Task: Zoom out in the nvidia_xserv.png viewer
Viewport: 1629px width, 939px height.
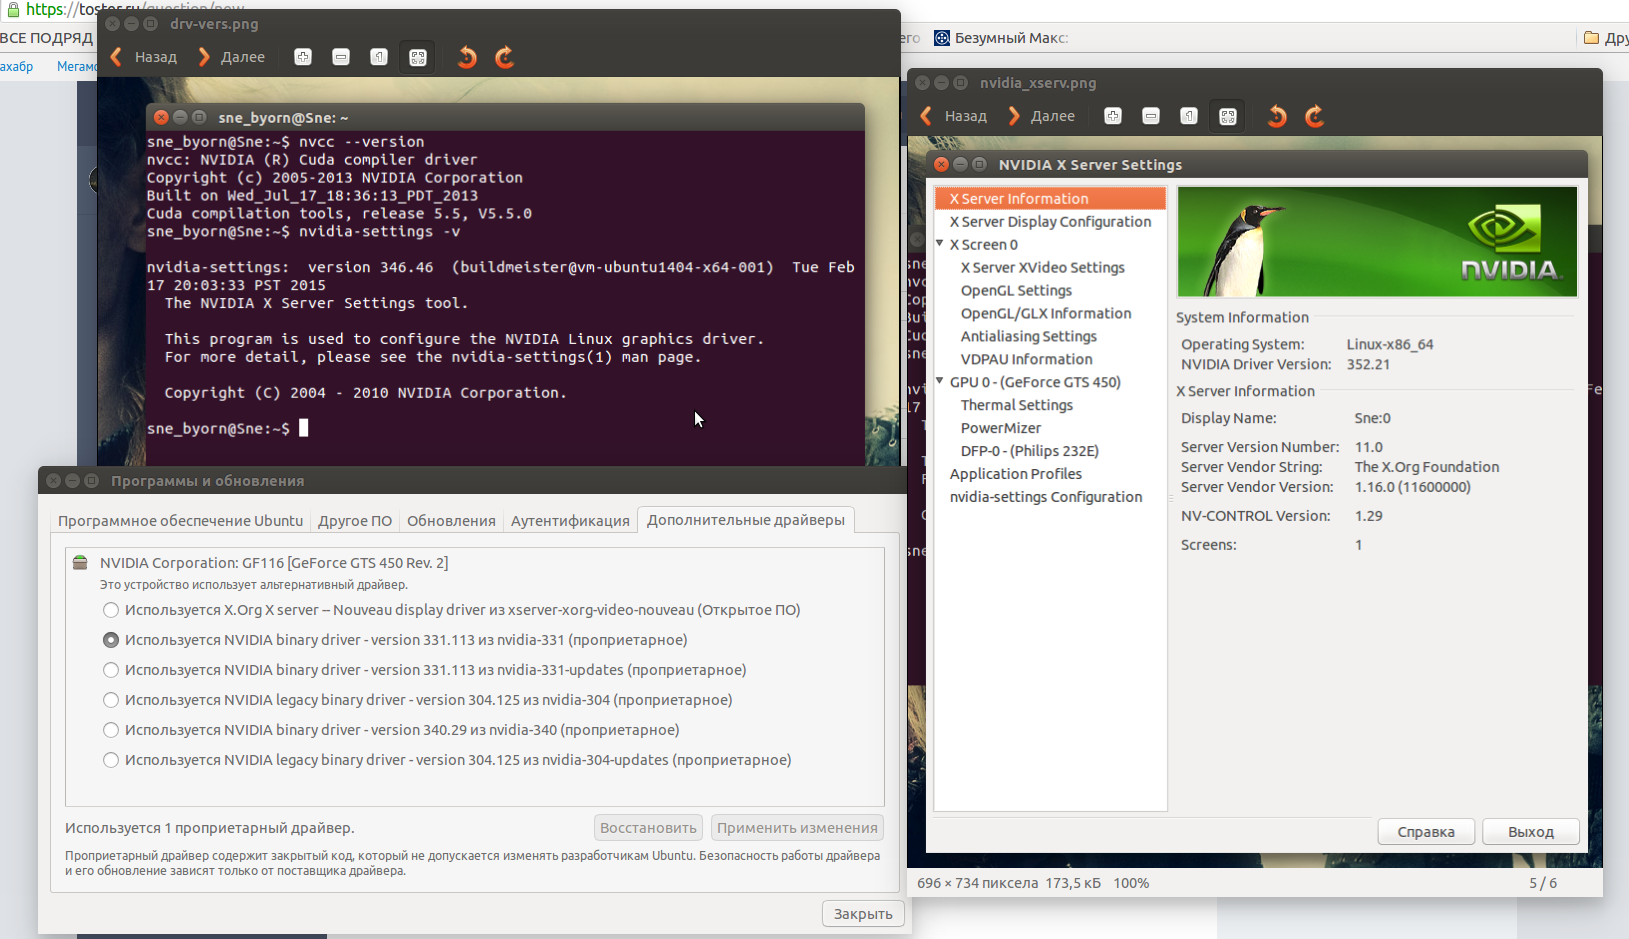Action: click(1151, 116)
